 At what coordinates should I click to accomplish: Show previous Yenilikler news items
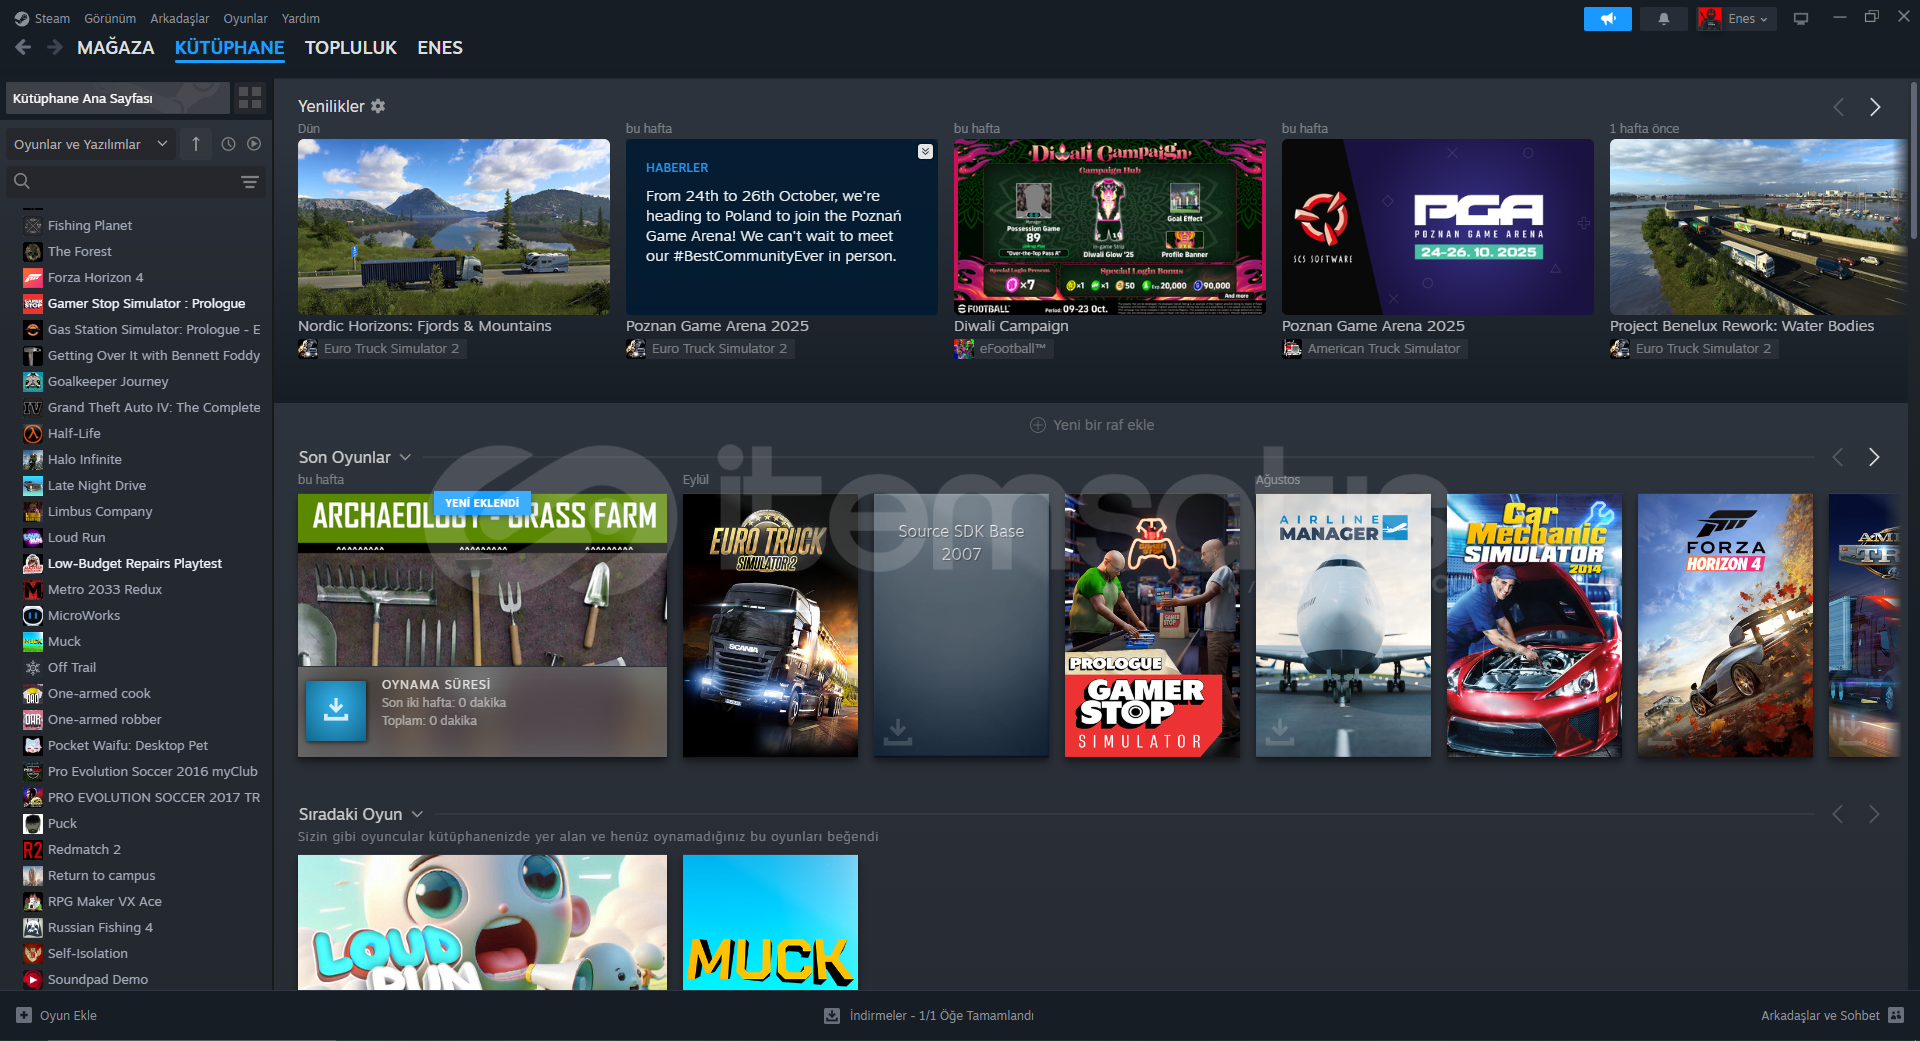1838,107
